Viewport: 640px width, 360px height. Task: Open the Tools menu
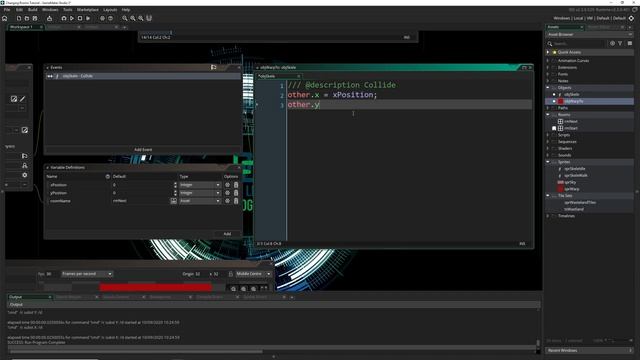[68, 9]
